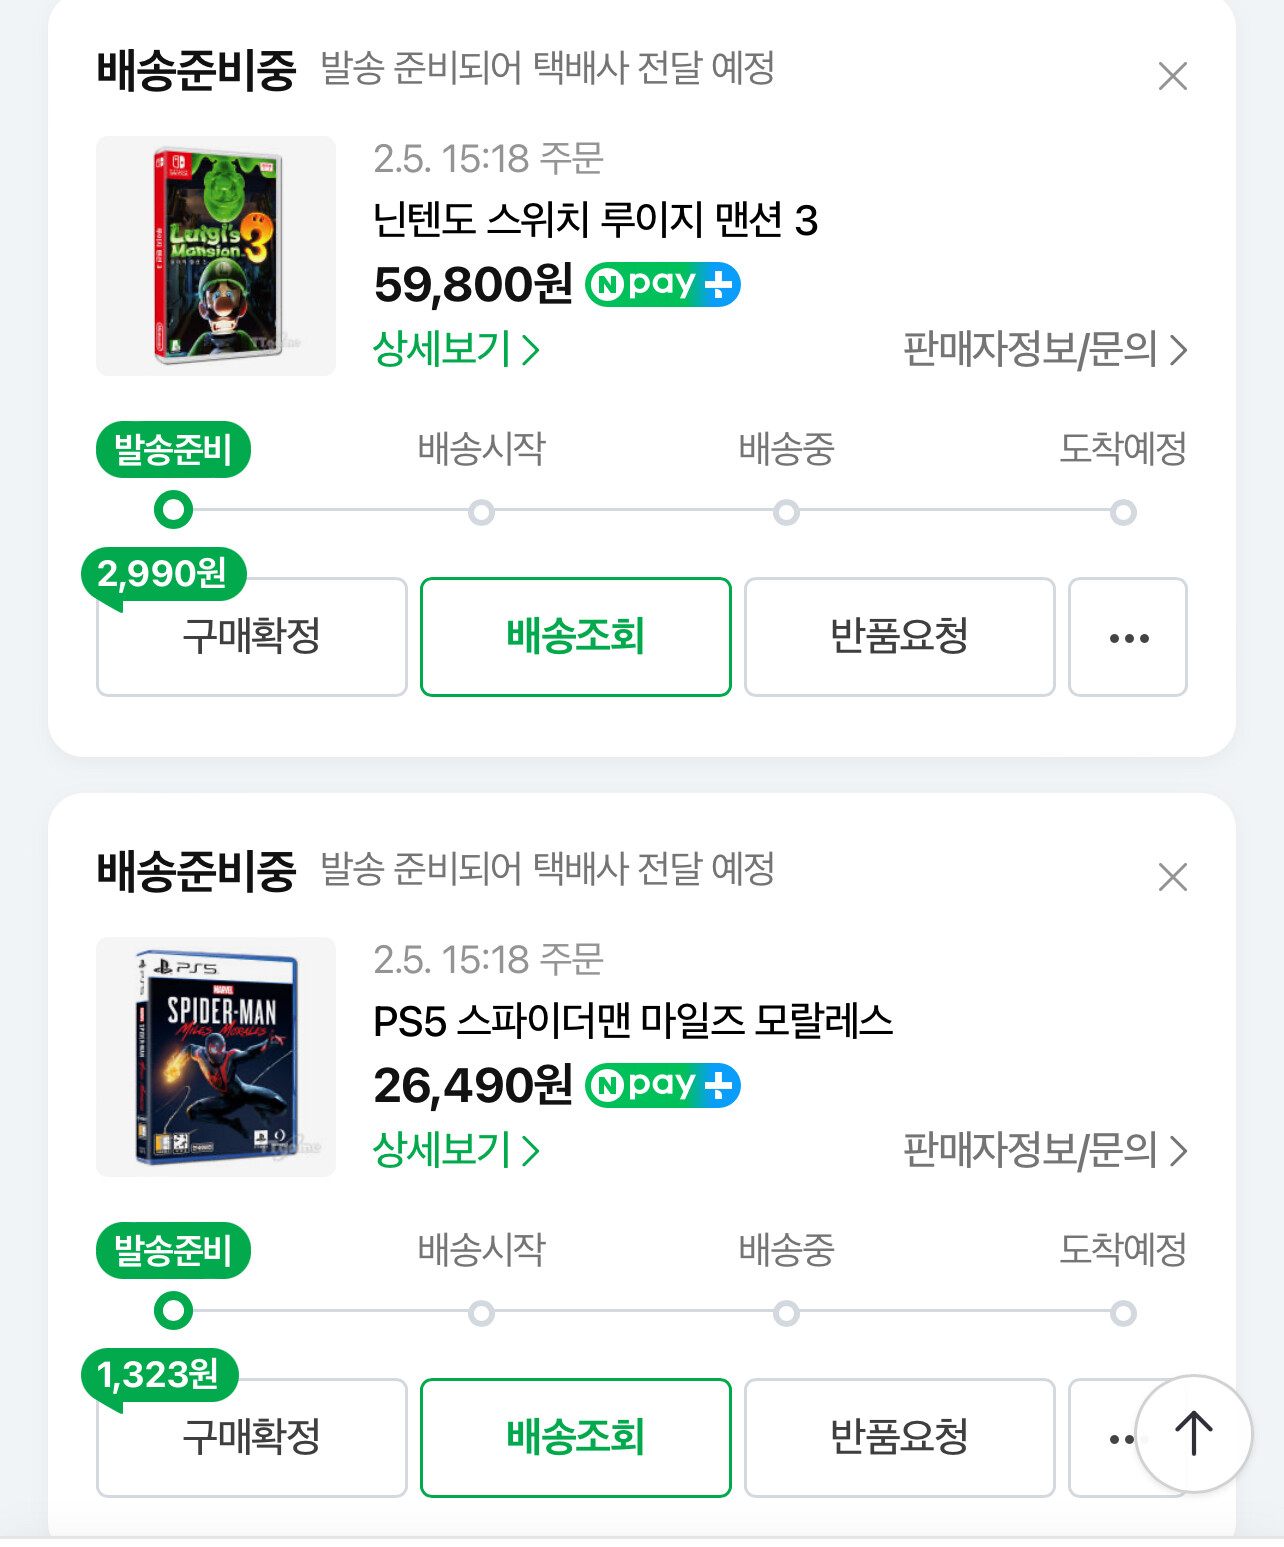
Task: Tap the Npay plus badge beside 59,800원
Action: 662,285
